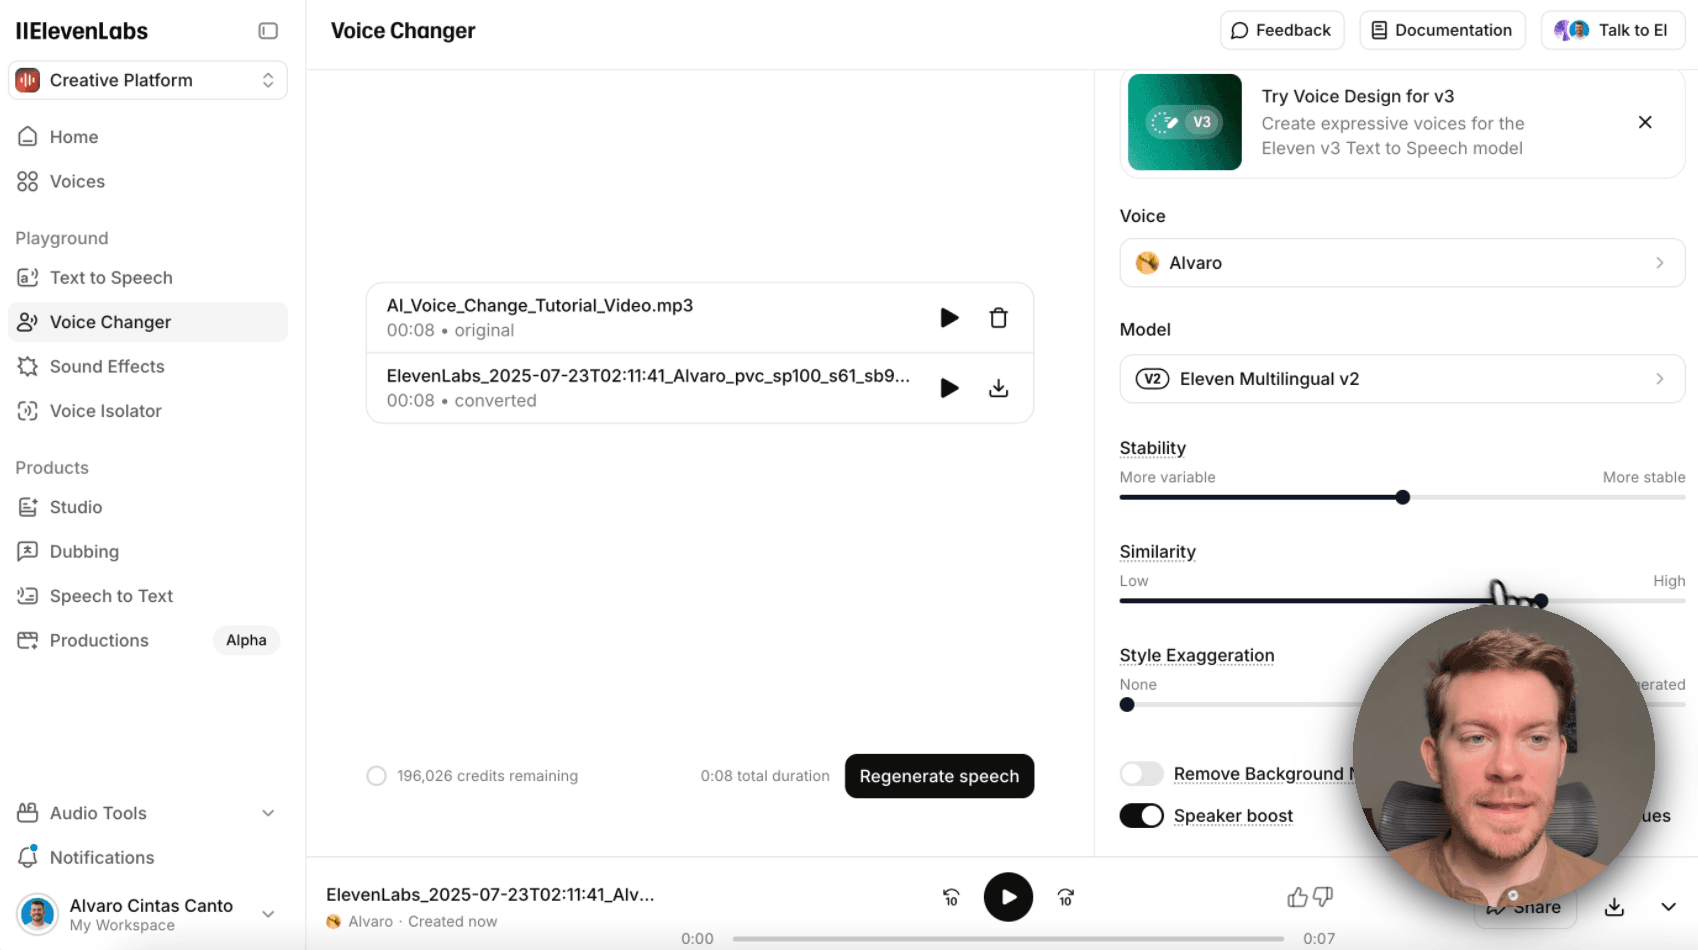Delete the original audio with trash icon
The width and height of the screenshot is (1698, 950).
coord(998,318)
